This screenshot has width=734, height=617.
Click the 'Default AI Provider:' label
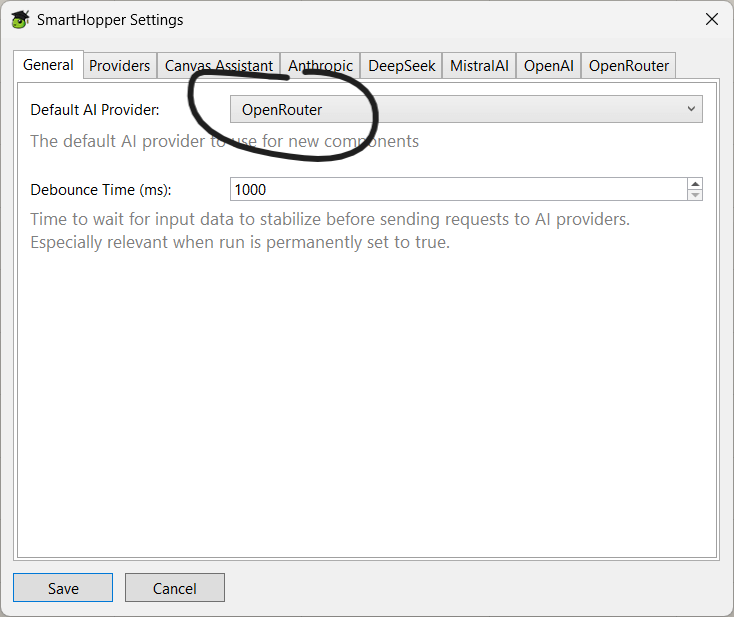click(x=95, y=110)
